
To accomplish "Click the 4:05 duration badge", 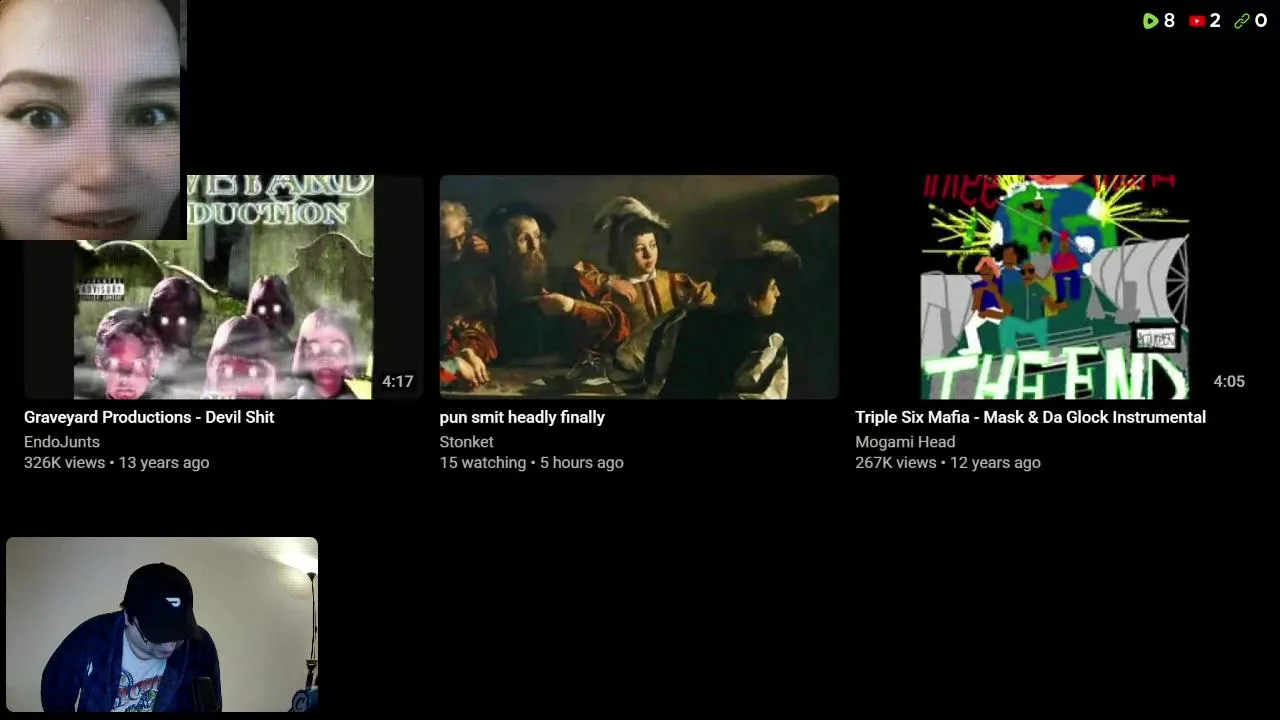I will (x=1229, y=381).
